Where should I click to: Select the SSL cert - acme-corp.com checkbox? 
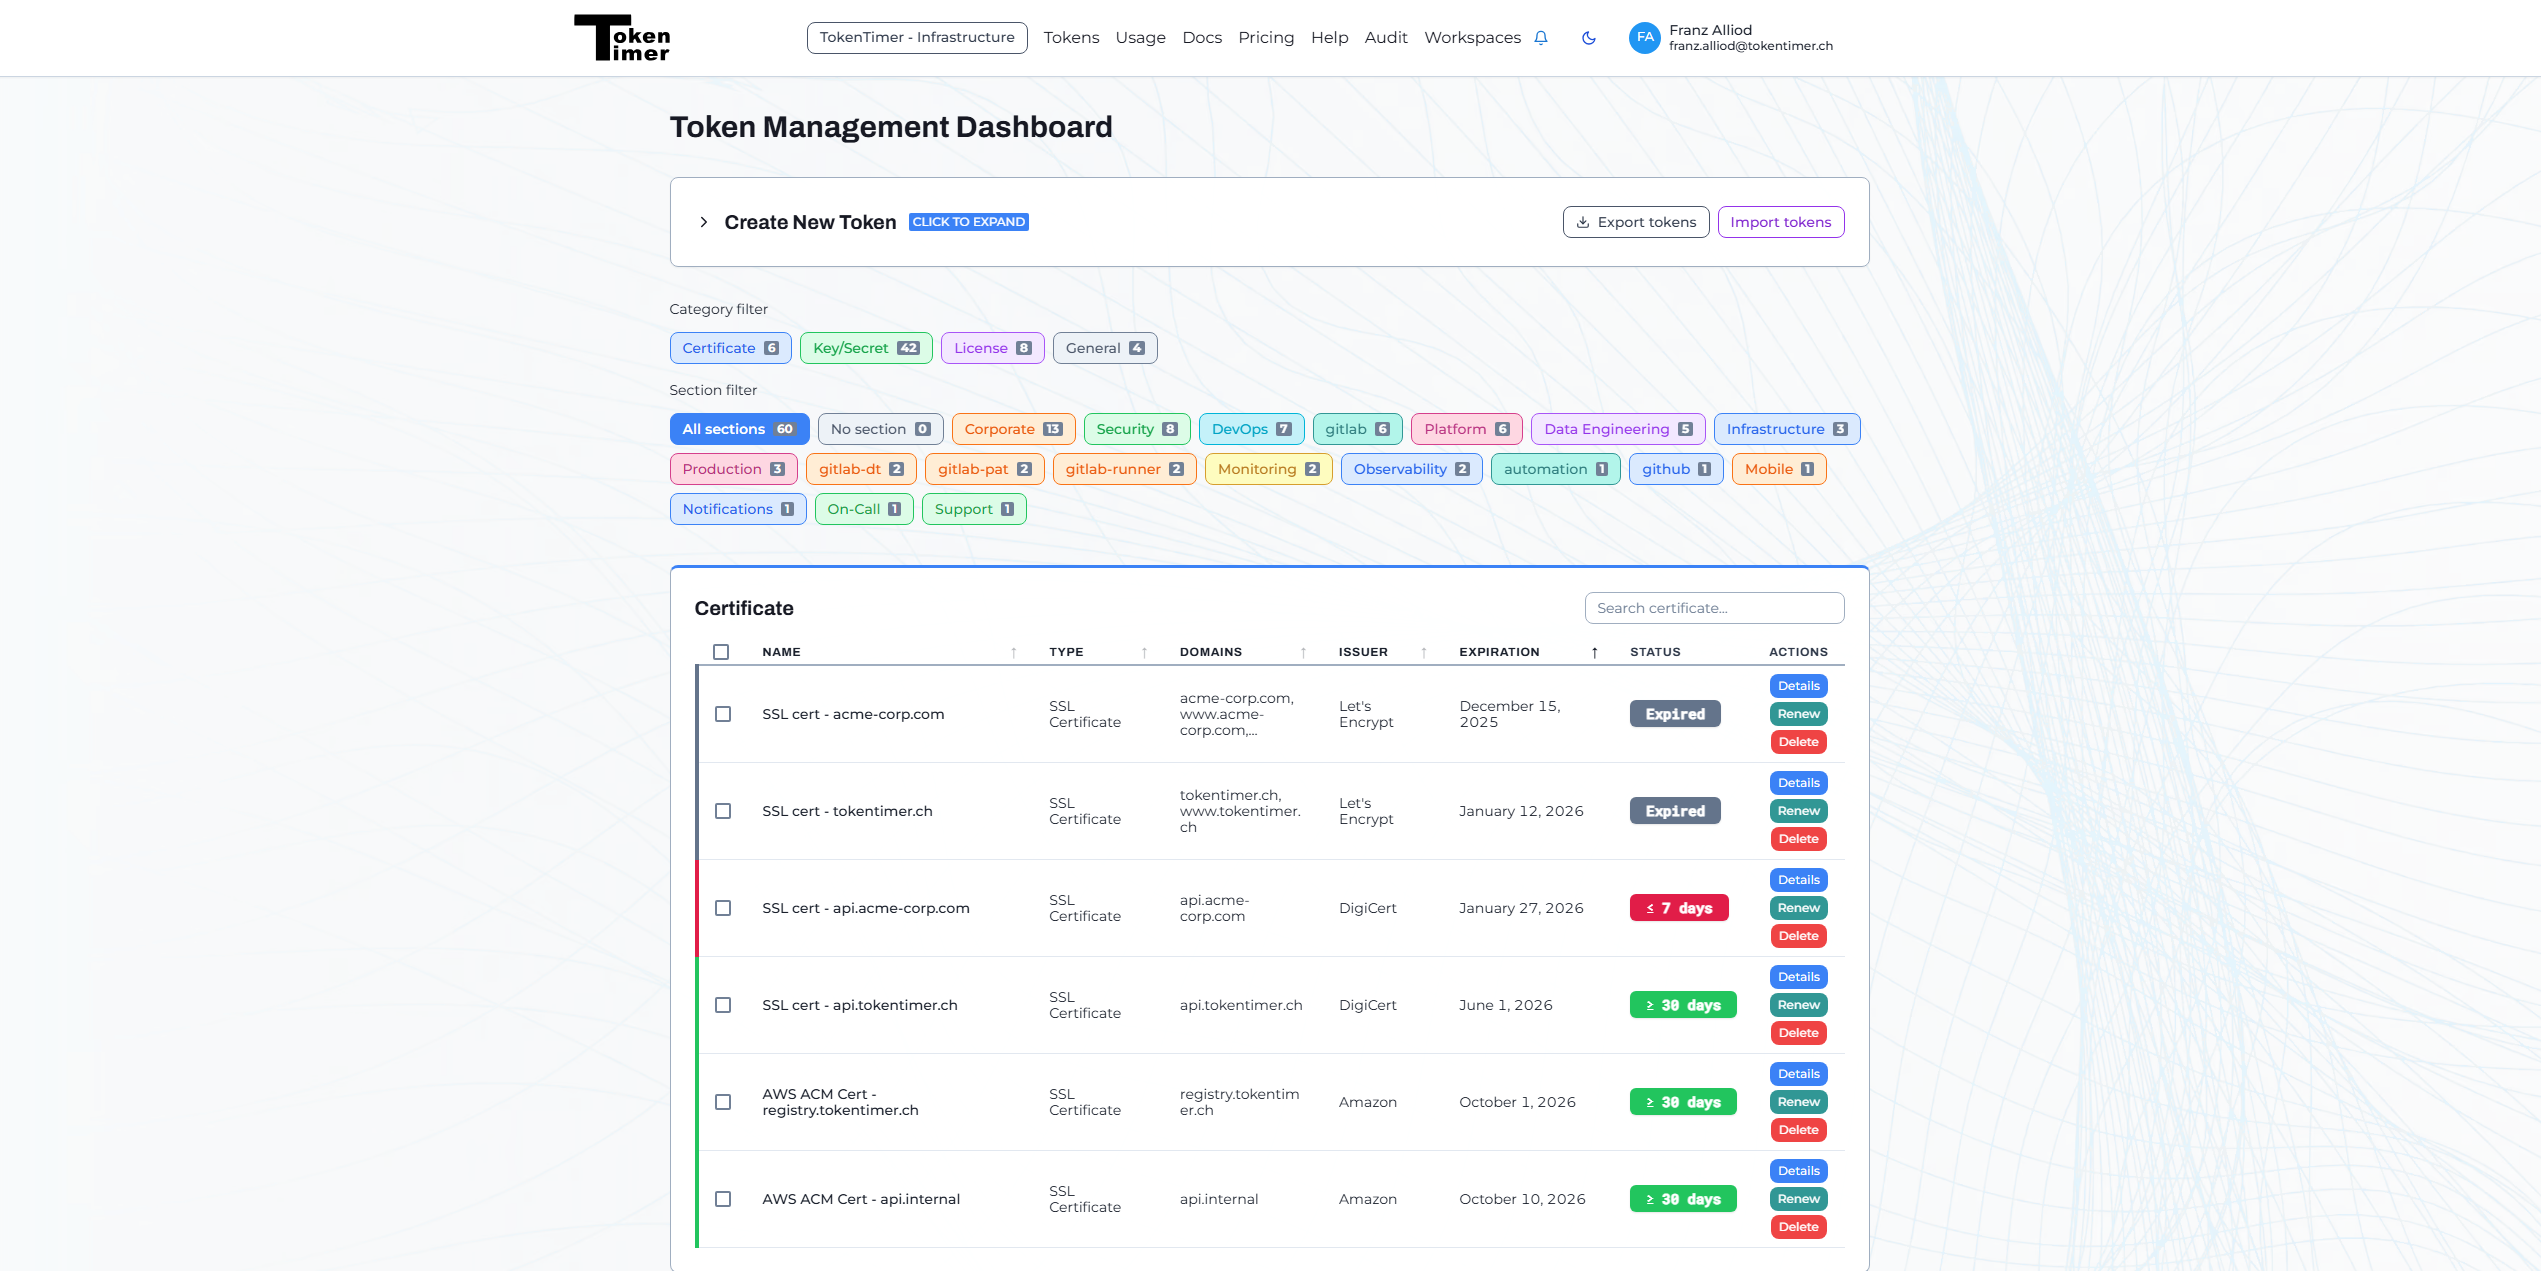[x=723, y=714]
